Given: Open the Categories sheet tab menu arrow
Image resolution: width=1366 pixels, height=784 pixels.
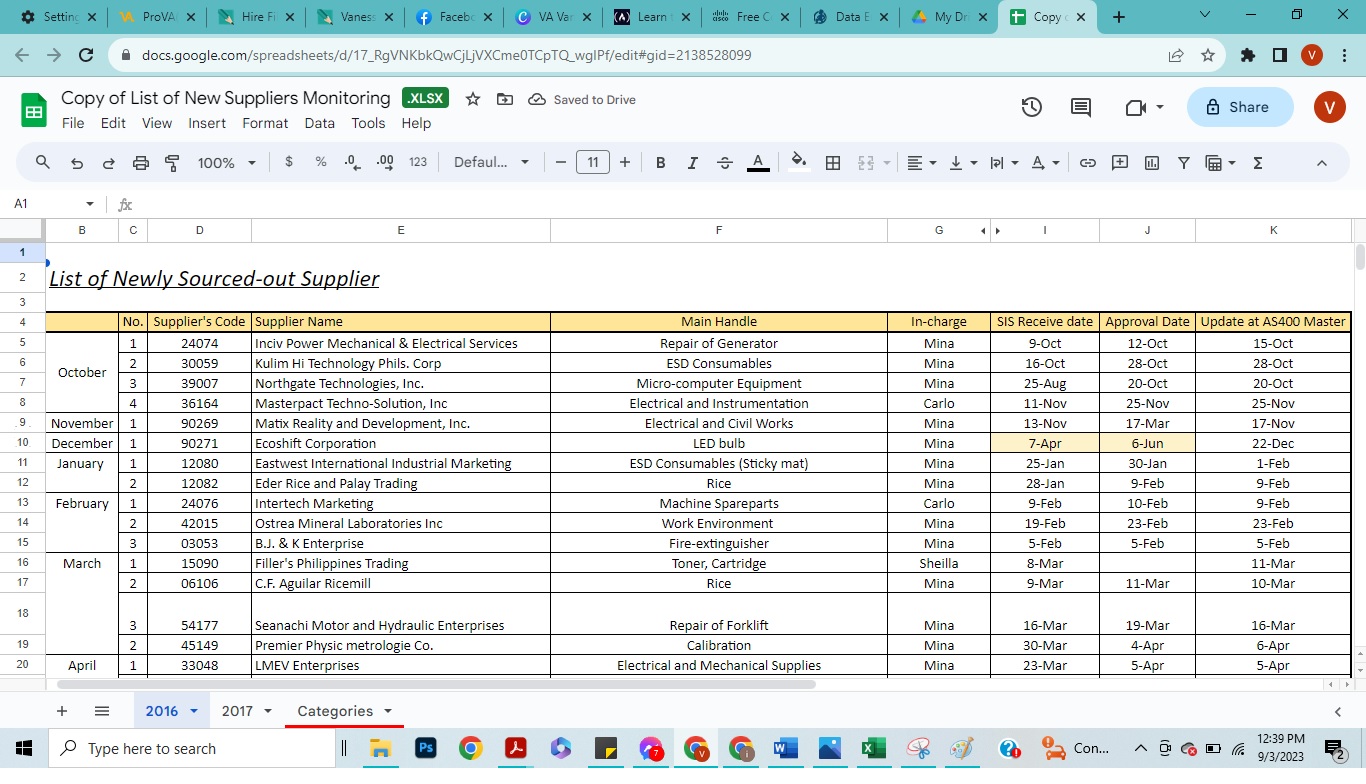Looking at the screenshot, I should [388, 711].
